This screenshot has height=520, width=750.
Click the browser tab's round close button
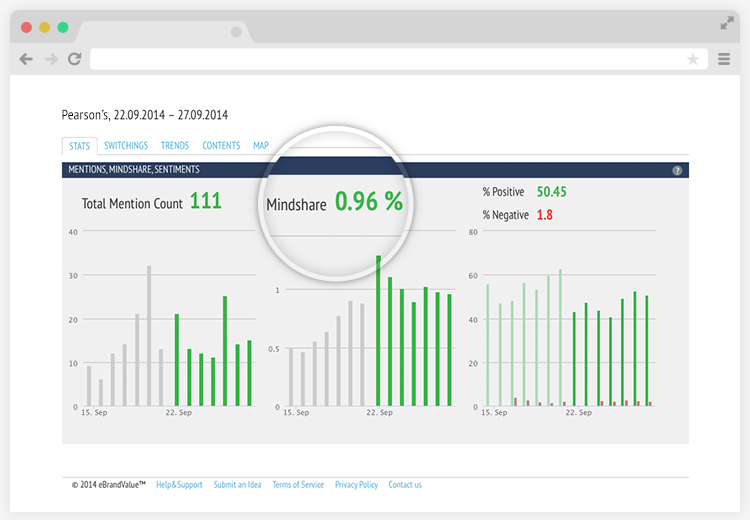pos(236,32)
